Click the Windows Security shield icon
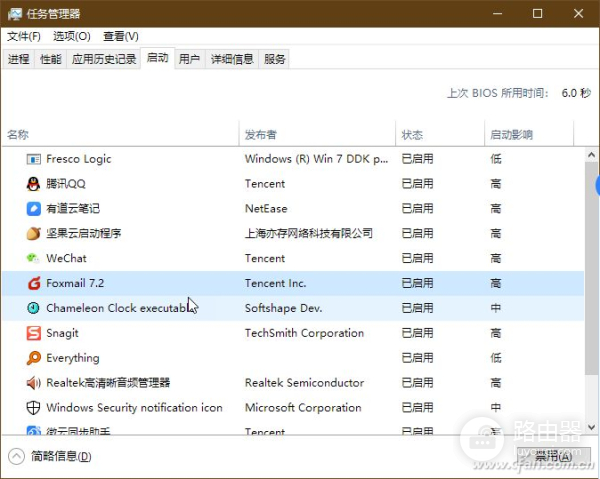Image resolution: width=600 pixels, height=479 pixels. pos(34,407)
